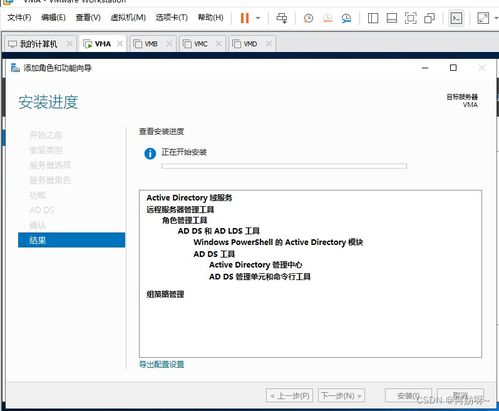The image size is (499, 411).
Task: Click the 开始之前 wizard step
Action: pos(46,135)
